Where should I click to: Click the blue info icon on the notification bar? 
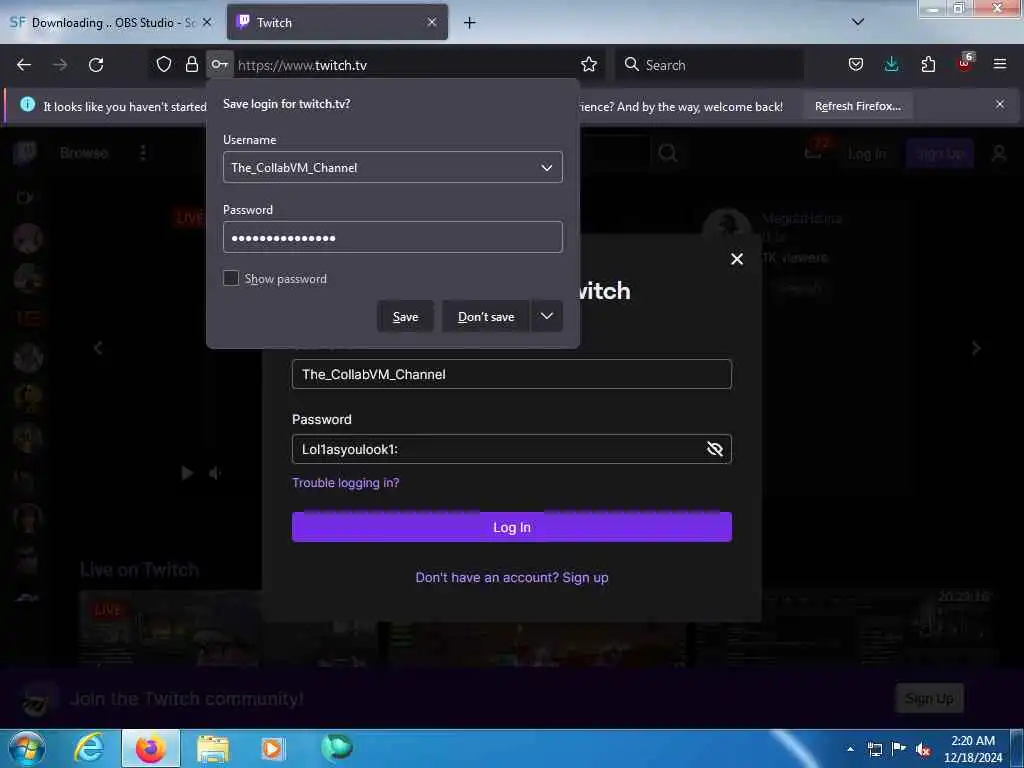[27, 104]
